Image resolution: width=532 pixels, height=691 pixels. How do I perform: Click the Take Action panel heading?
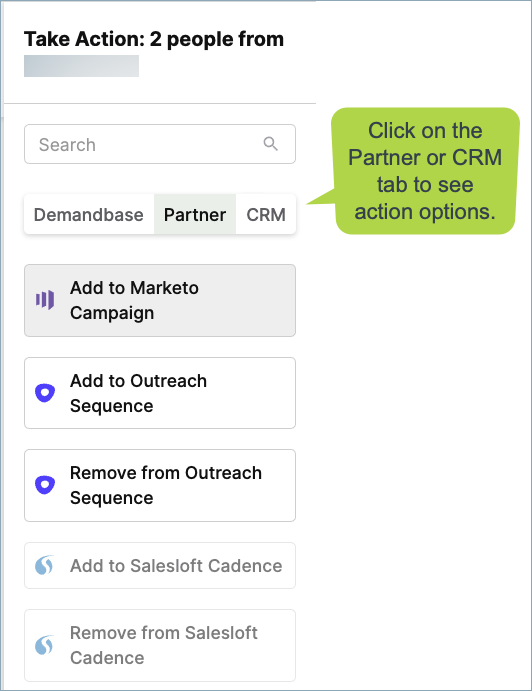pyautogui.click(x=154, y=39)
